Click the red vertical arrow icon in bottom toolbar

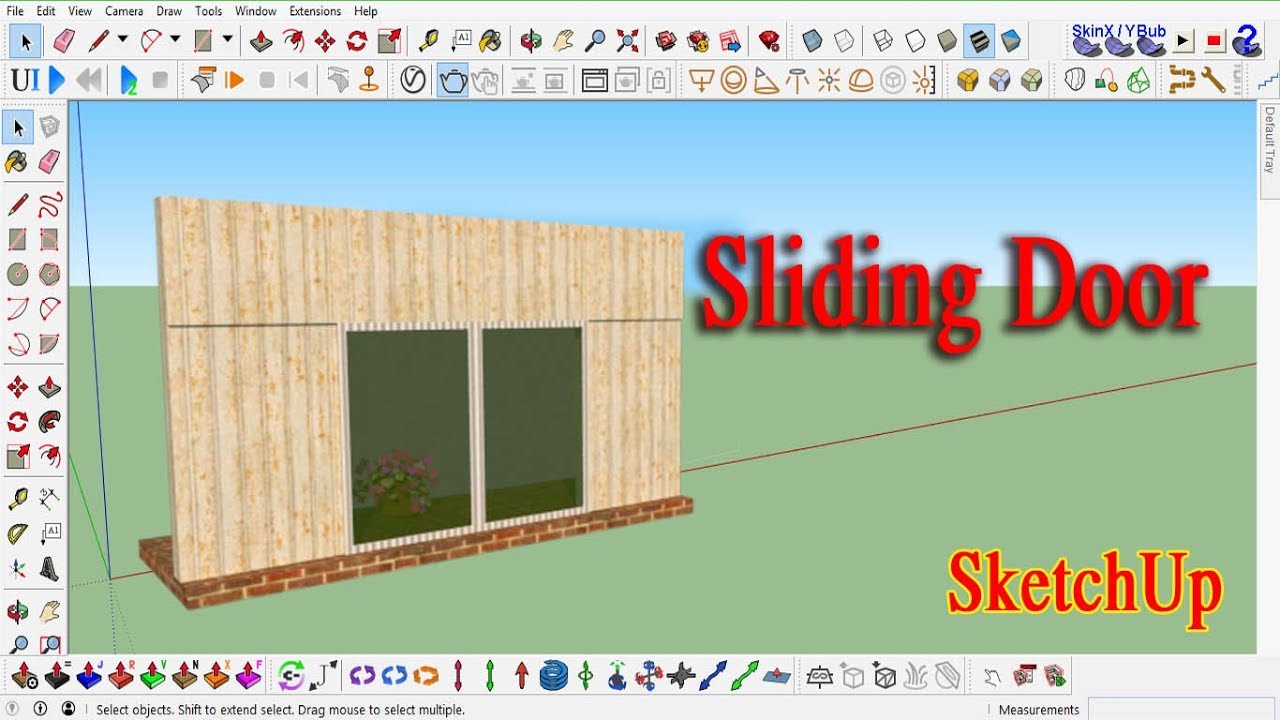(521, 675)
